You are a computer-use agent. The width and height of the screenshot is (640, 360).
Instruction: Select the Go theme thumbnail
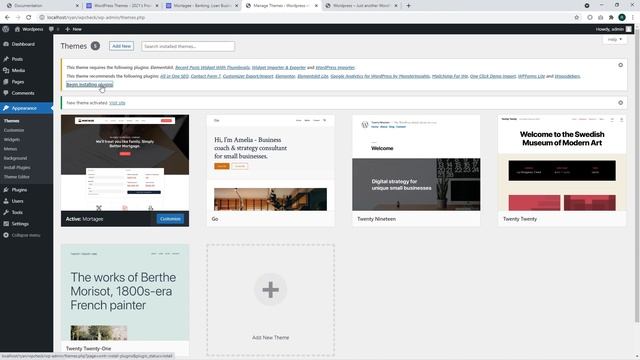pos(270,163)
